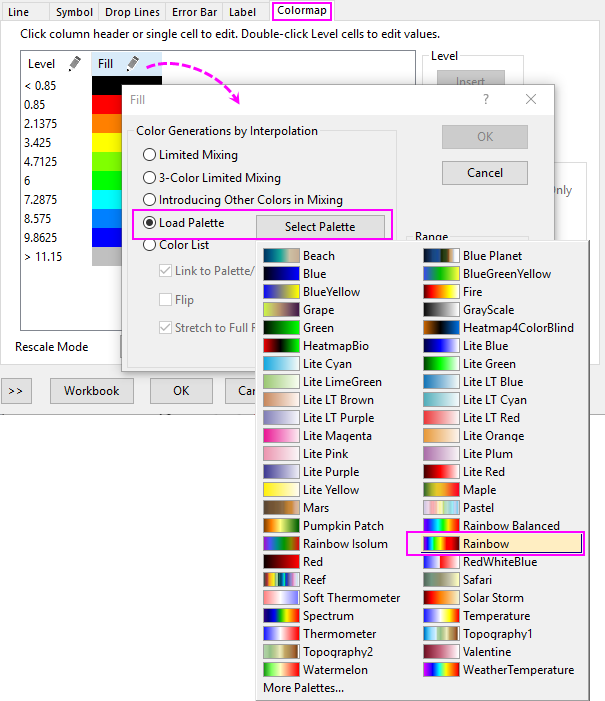Select Introducing Other Colors in Mixing

(149, 199)
